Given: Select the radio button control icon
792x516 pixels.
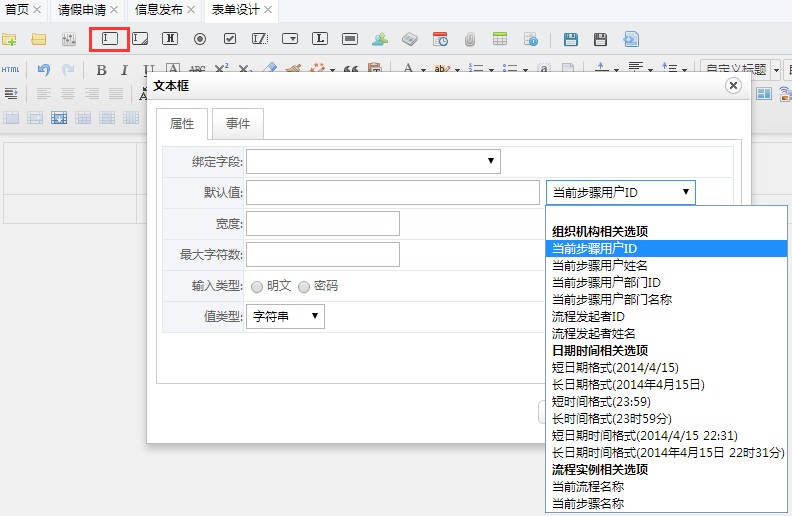Looking at the screenshot, I should 200,39.
